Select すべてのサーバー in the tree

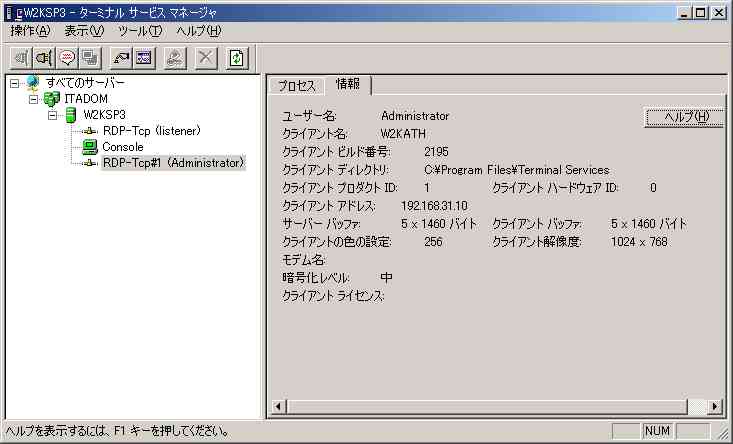[85, 83]
